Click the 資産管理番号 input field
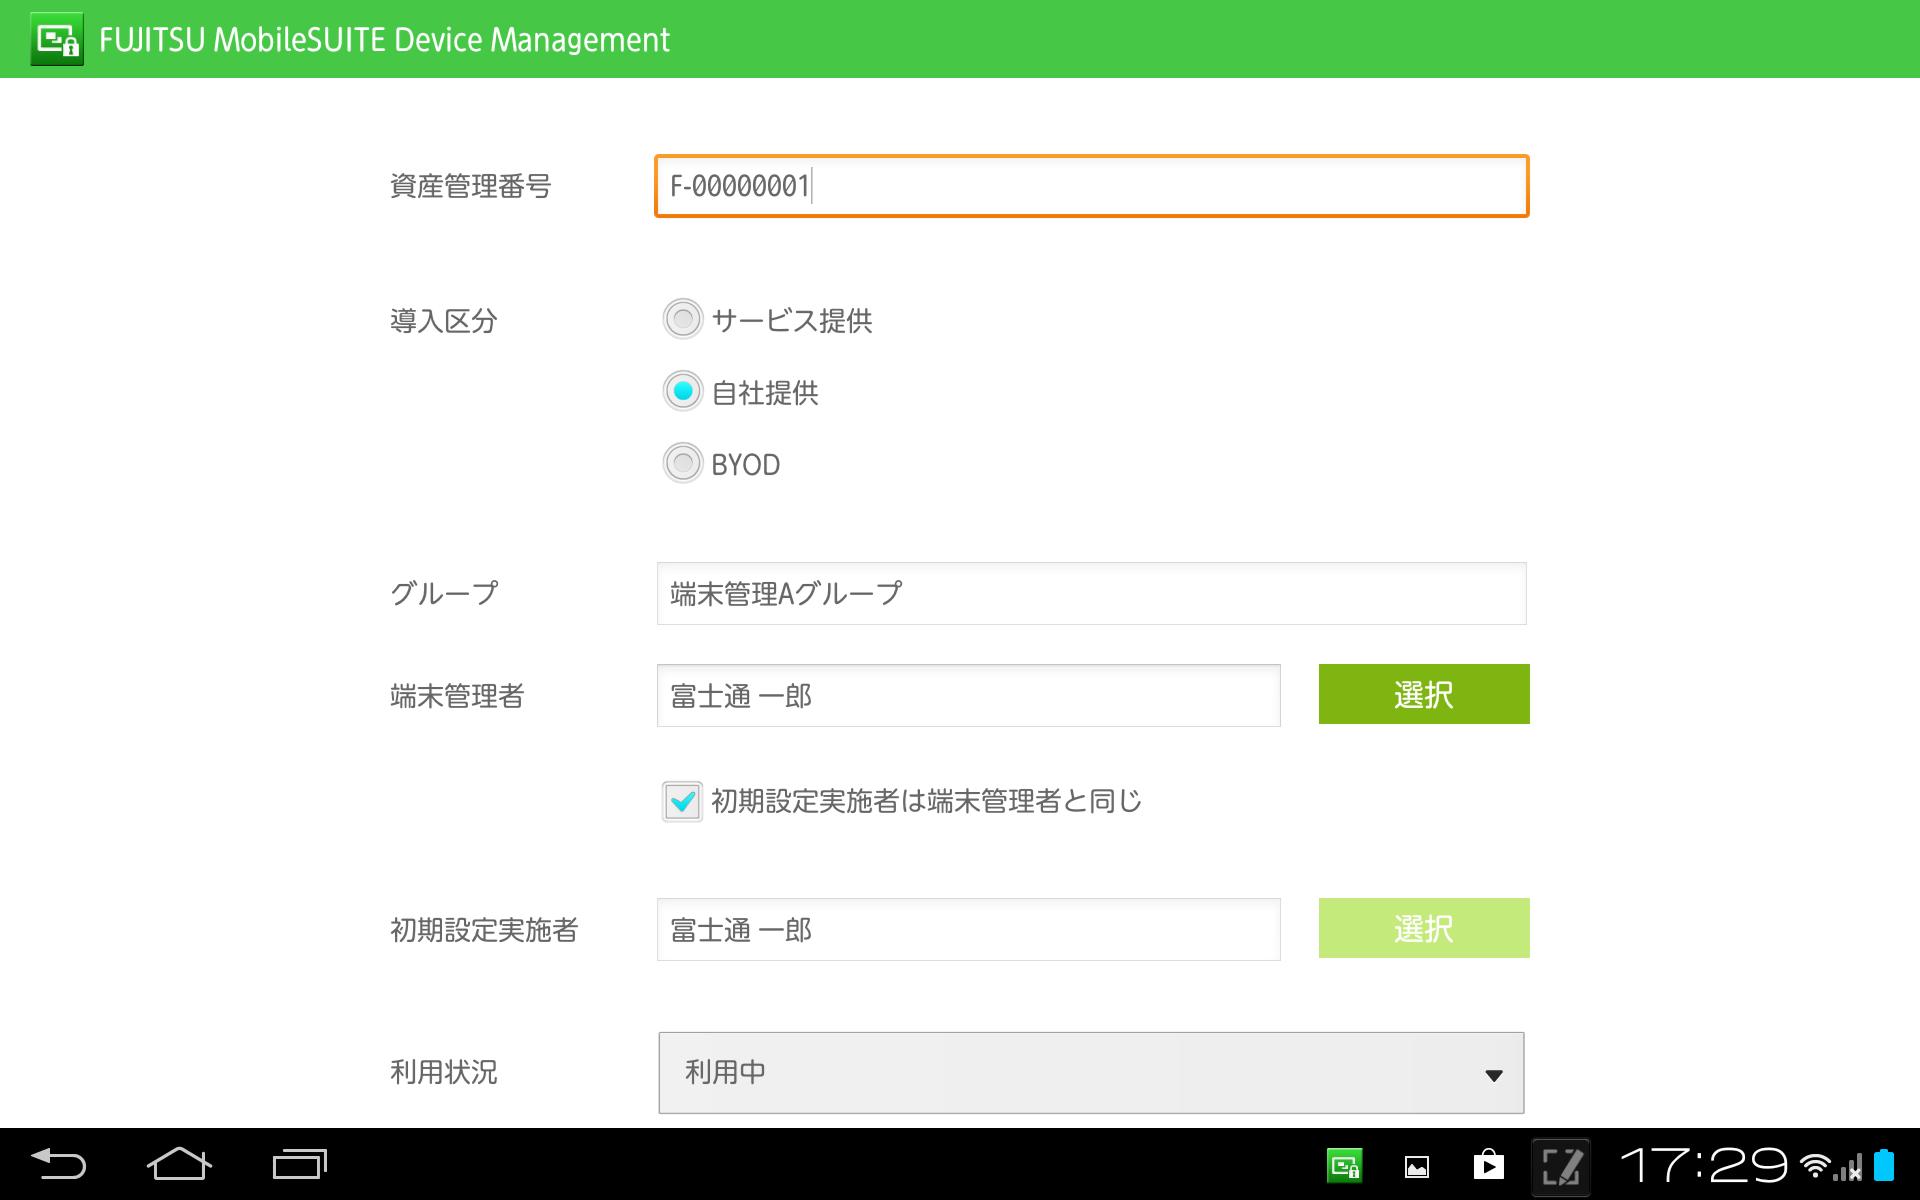 tap(1090, 186)
